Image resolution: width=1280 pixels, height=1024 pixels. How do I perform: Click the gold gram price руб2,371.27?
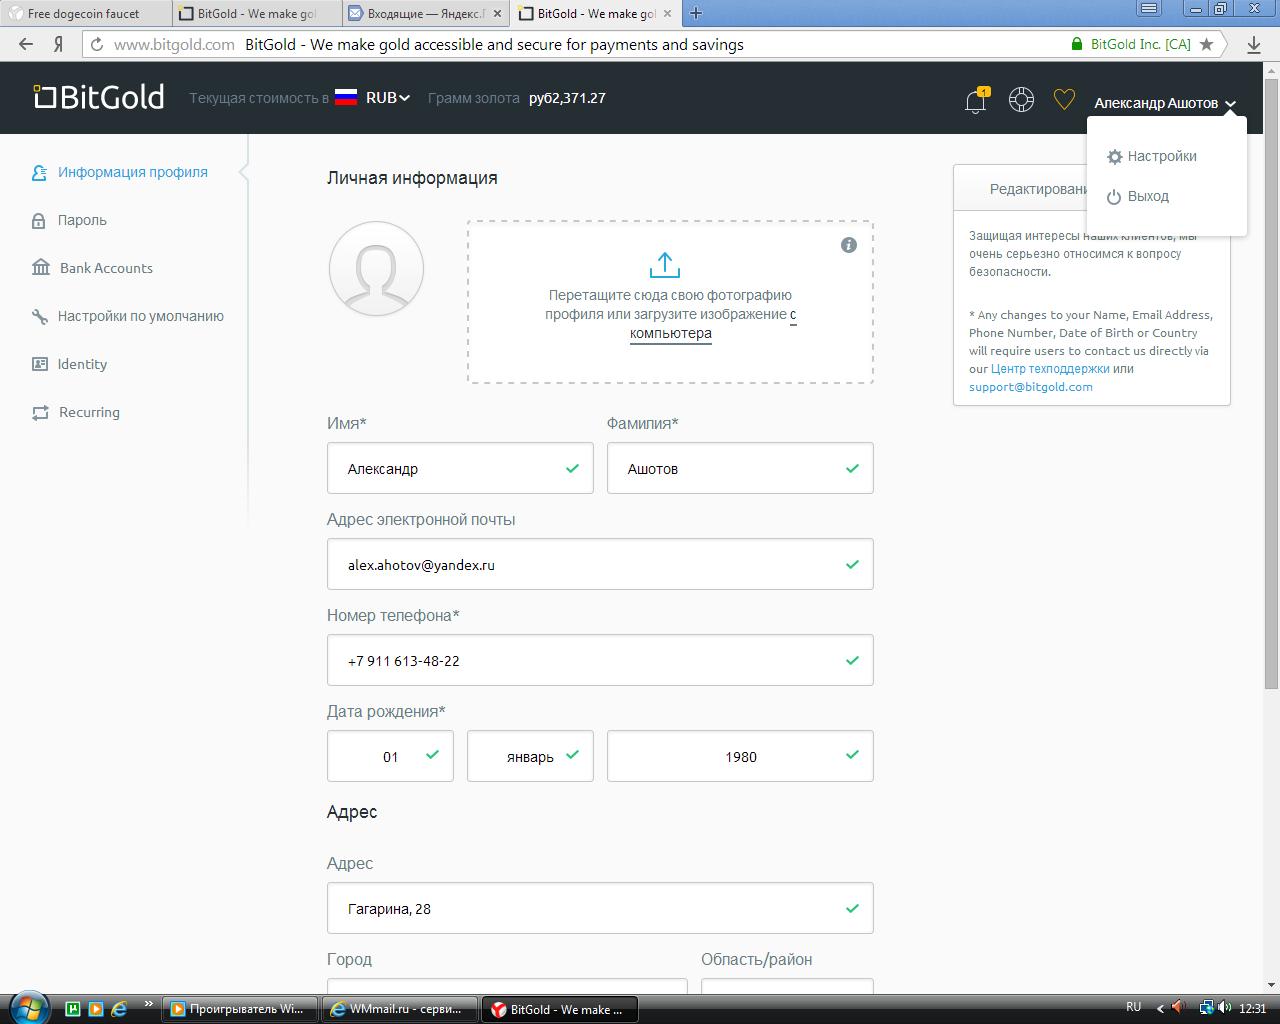(567, 98)
